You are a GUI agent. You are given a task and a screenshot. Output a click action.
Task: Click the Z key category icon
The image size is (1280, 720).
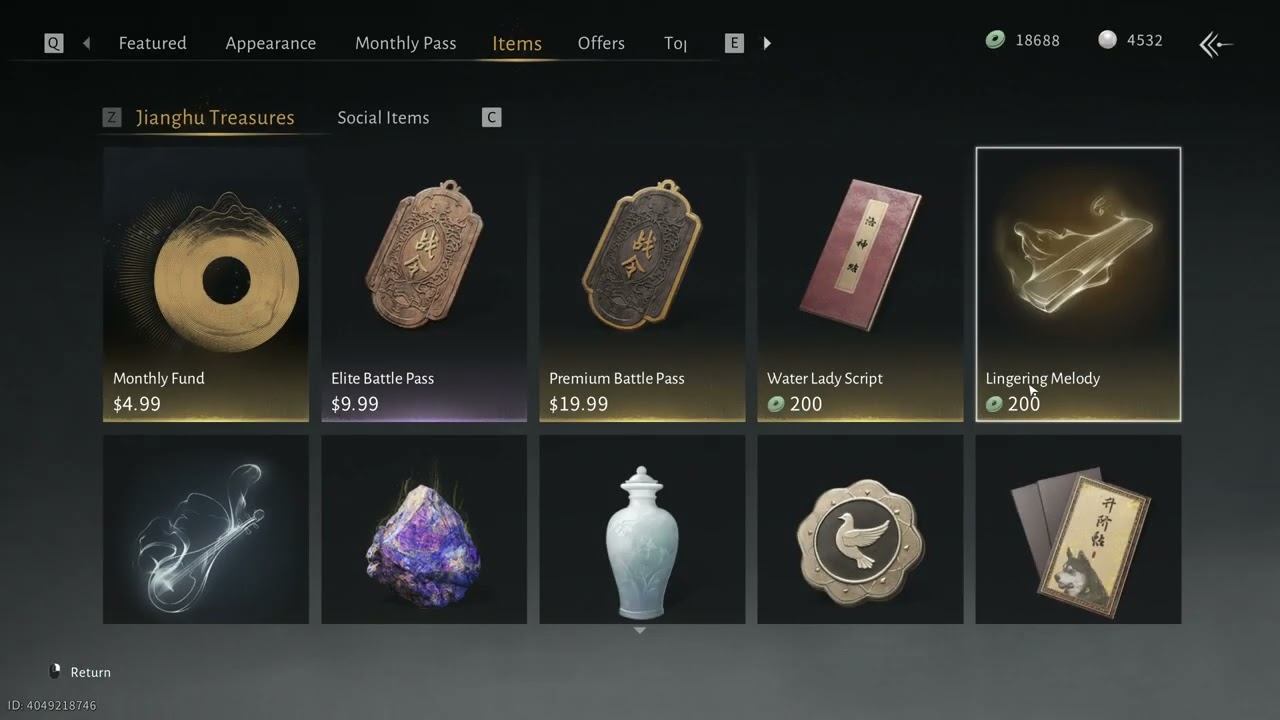point(112,118)
